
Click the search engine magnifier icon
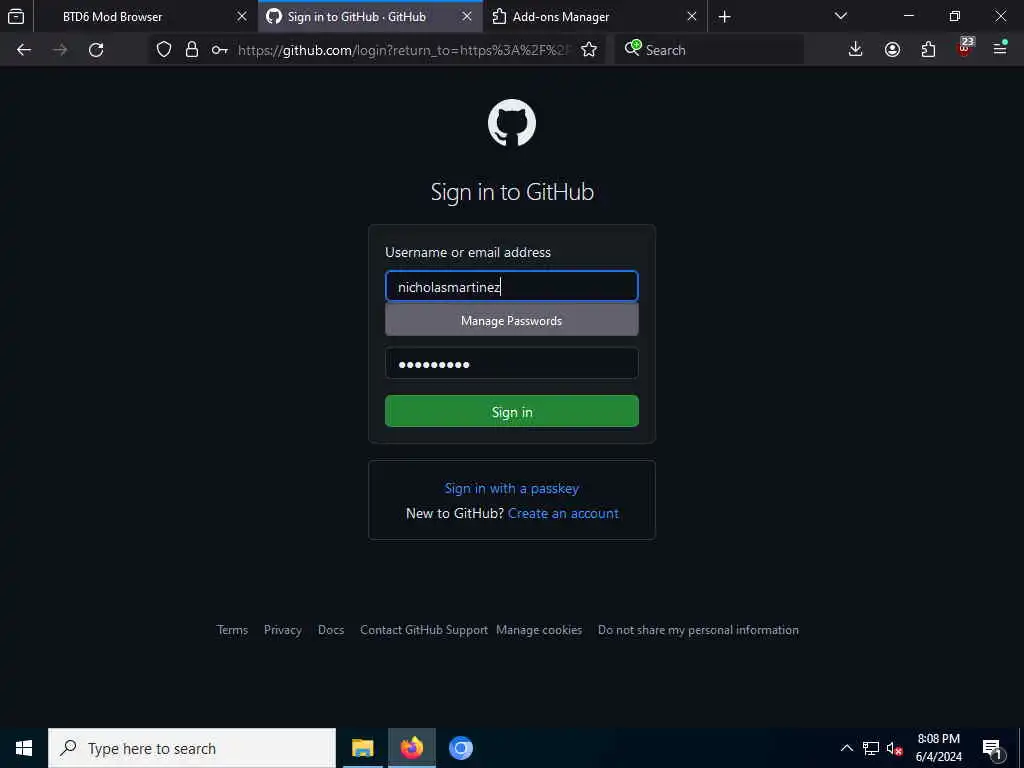coord(632,48)
